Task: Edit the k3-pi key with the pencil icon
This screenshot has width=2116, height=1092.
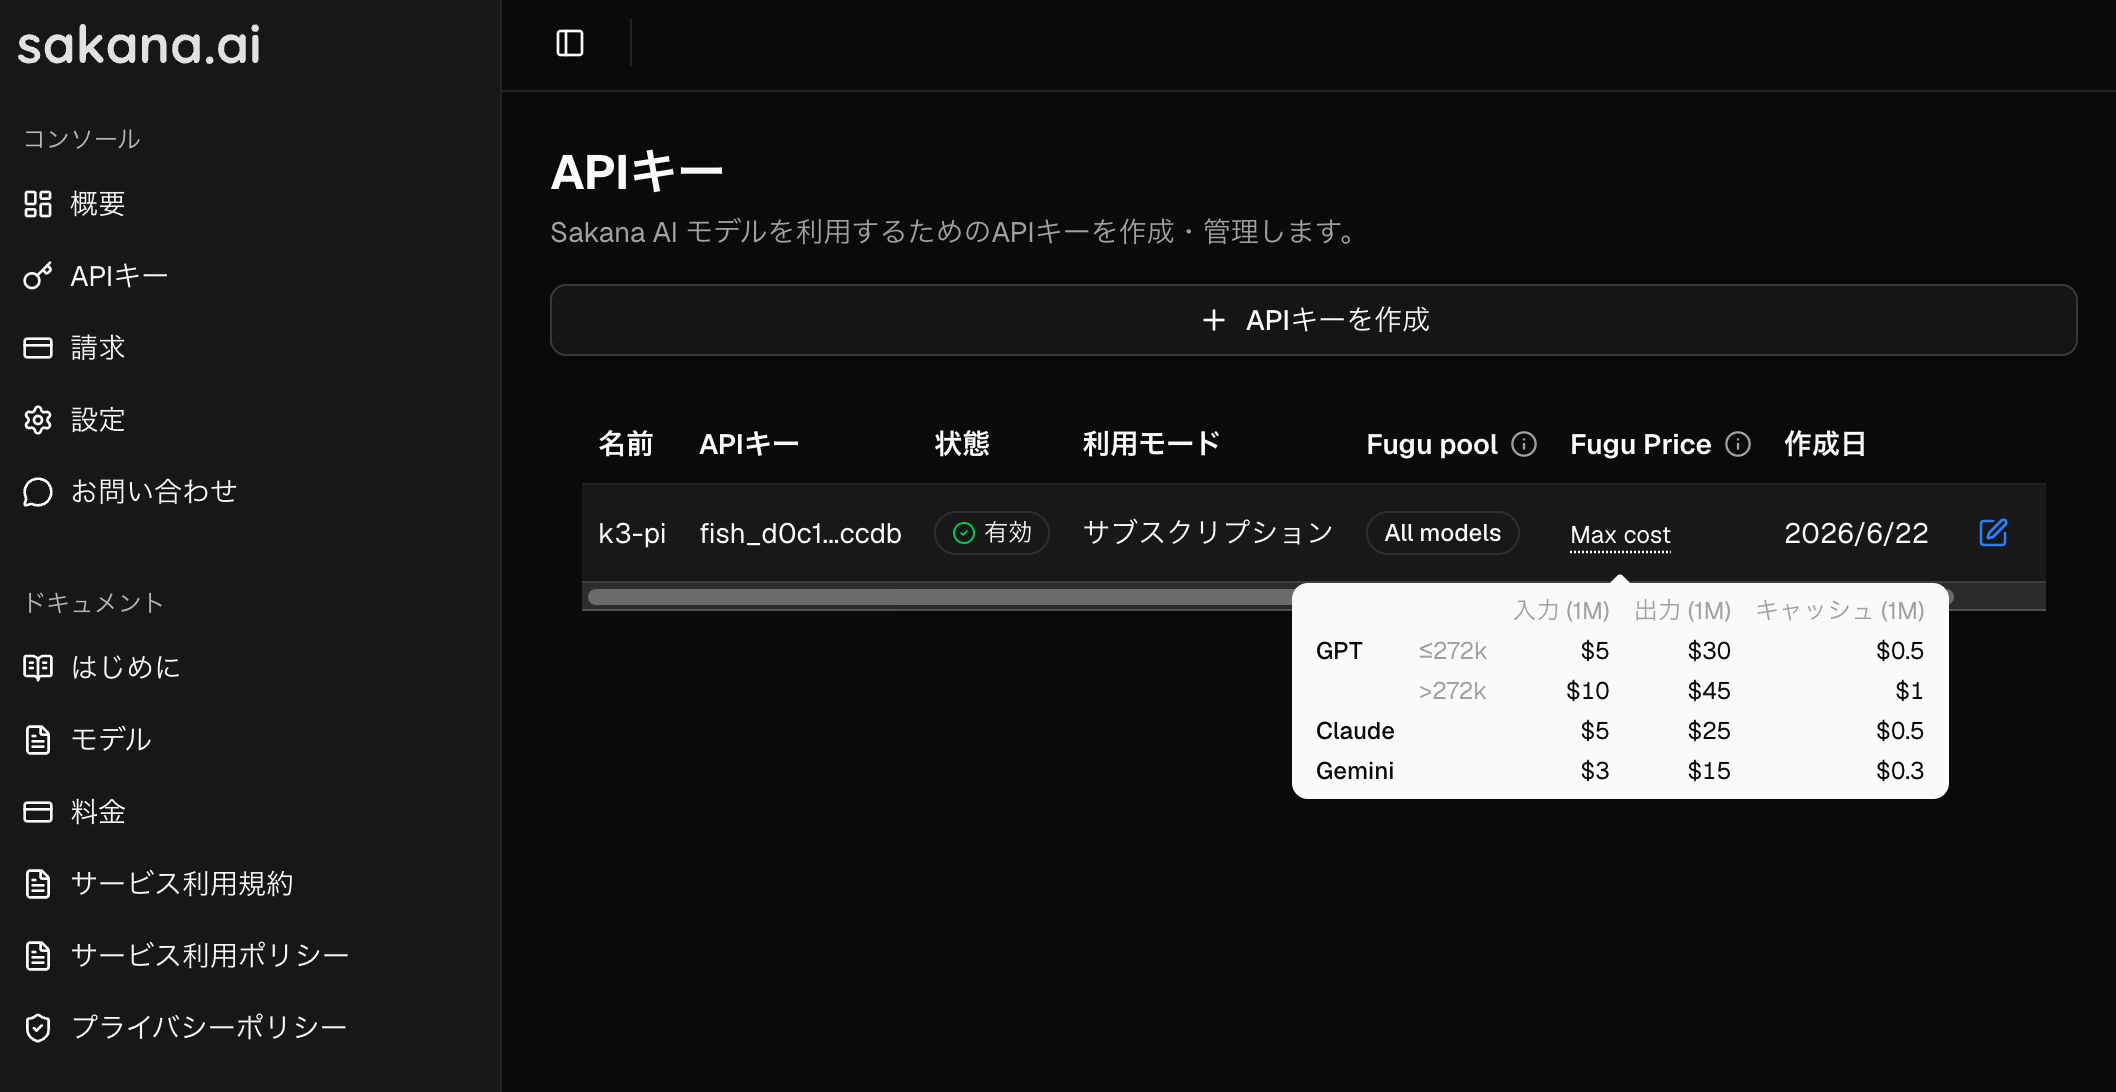Action: pyautogui.click(x=1993, y=533)
